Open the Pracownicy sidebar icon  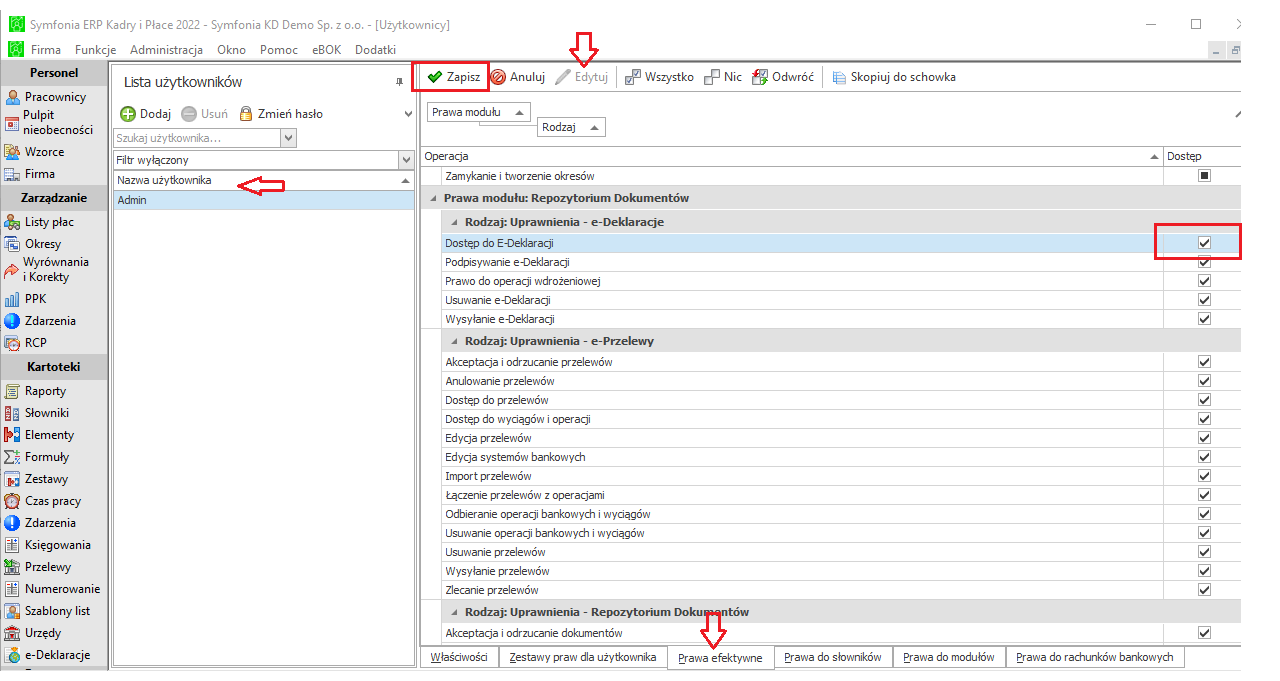13,97
